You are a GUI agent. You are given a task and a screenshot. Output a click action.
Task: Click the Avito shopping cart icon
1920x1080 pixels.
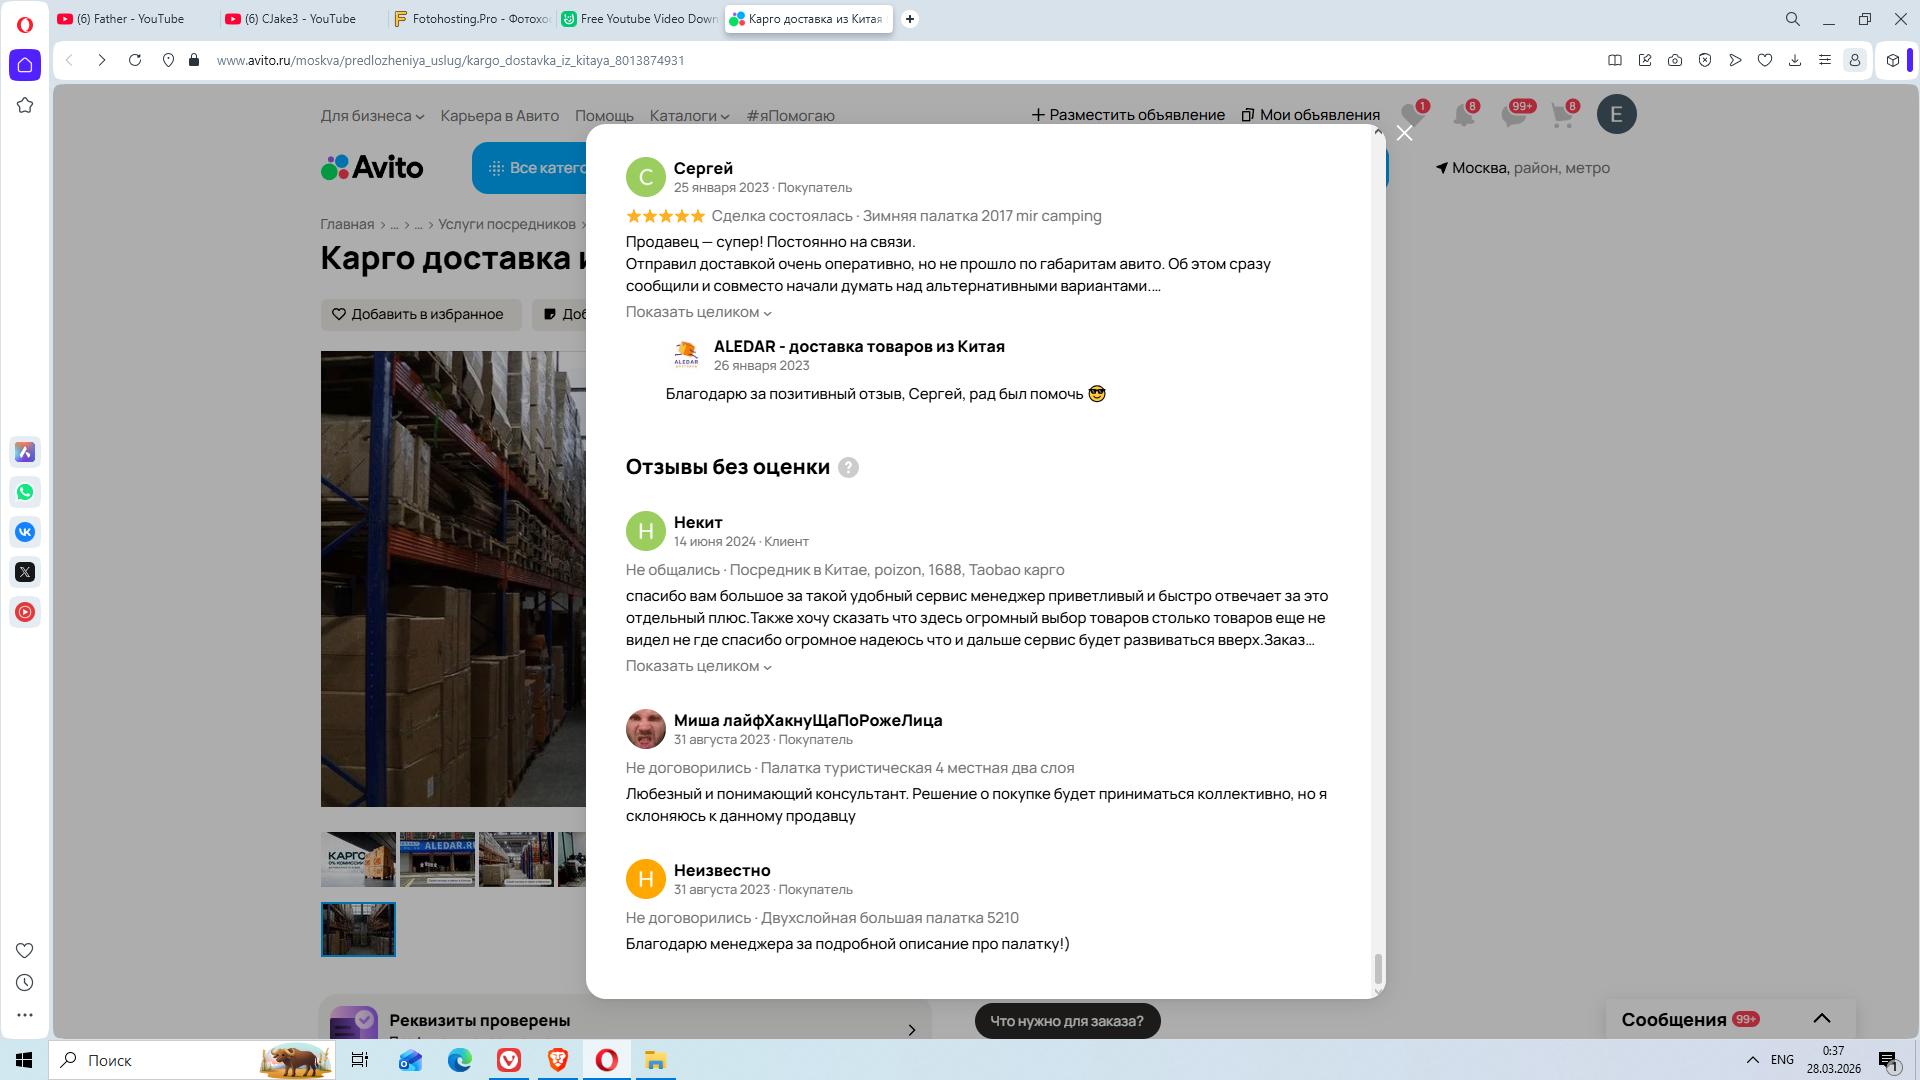coord(1562,115)
